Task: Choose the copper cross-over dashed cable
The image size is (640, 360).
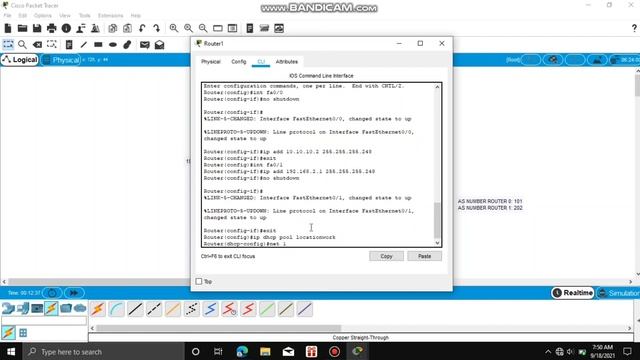Action: coord(154,309)
